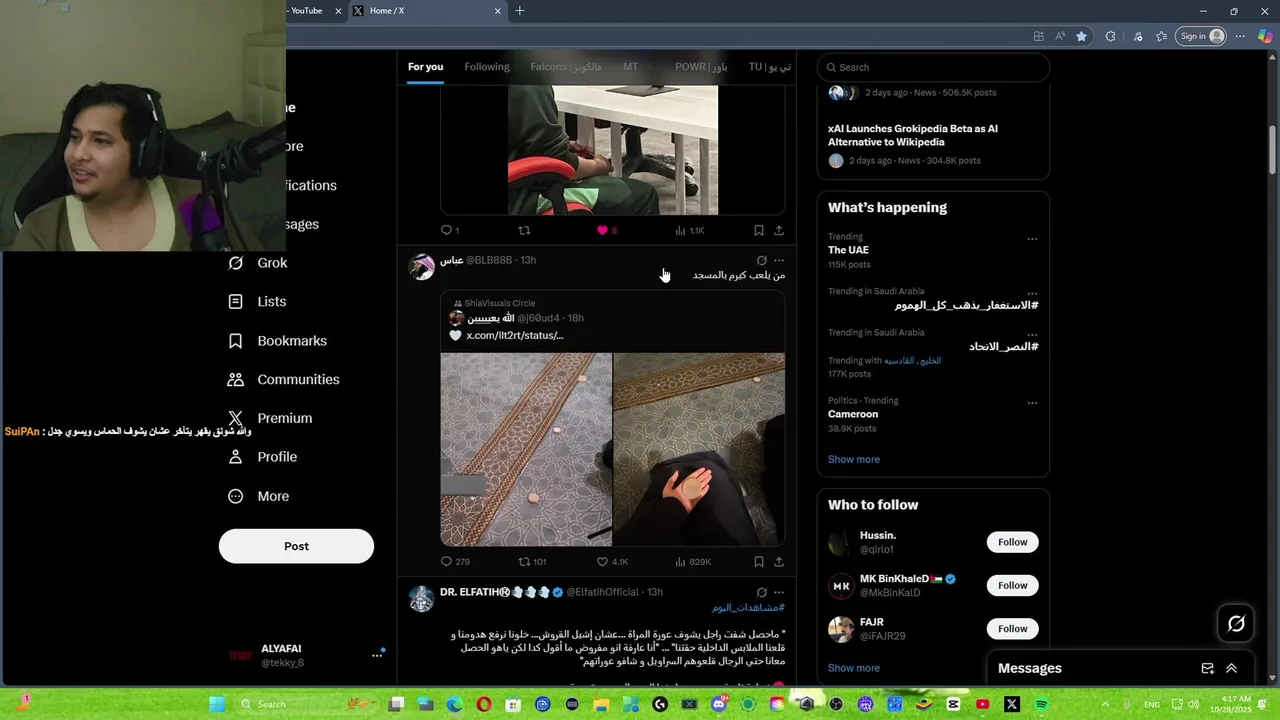This screenshot has width=1280, height=720.
Task: Open Profile in the sidebar
Action: click(263, 457)
